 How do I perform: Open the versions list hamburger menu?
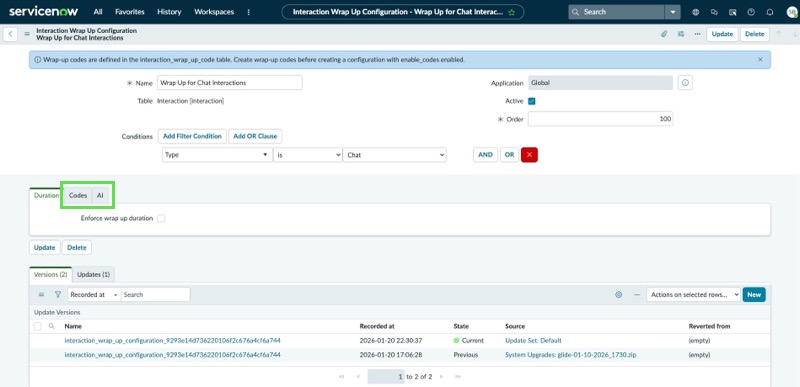[x=41, y=295]
